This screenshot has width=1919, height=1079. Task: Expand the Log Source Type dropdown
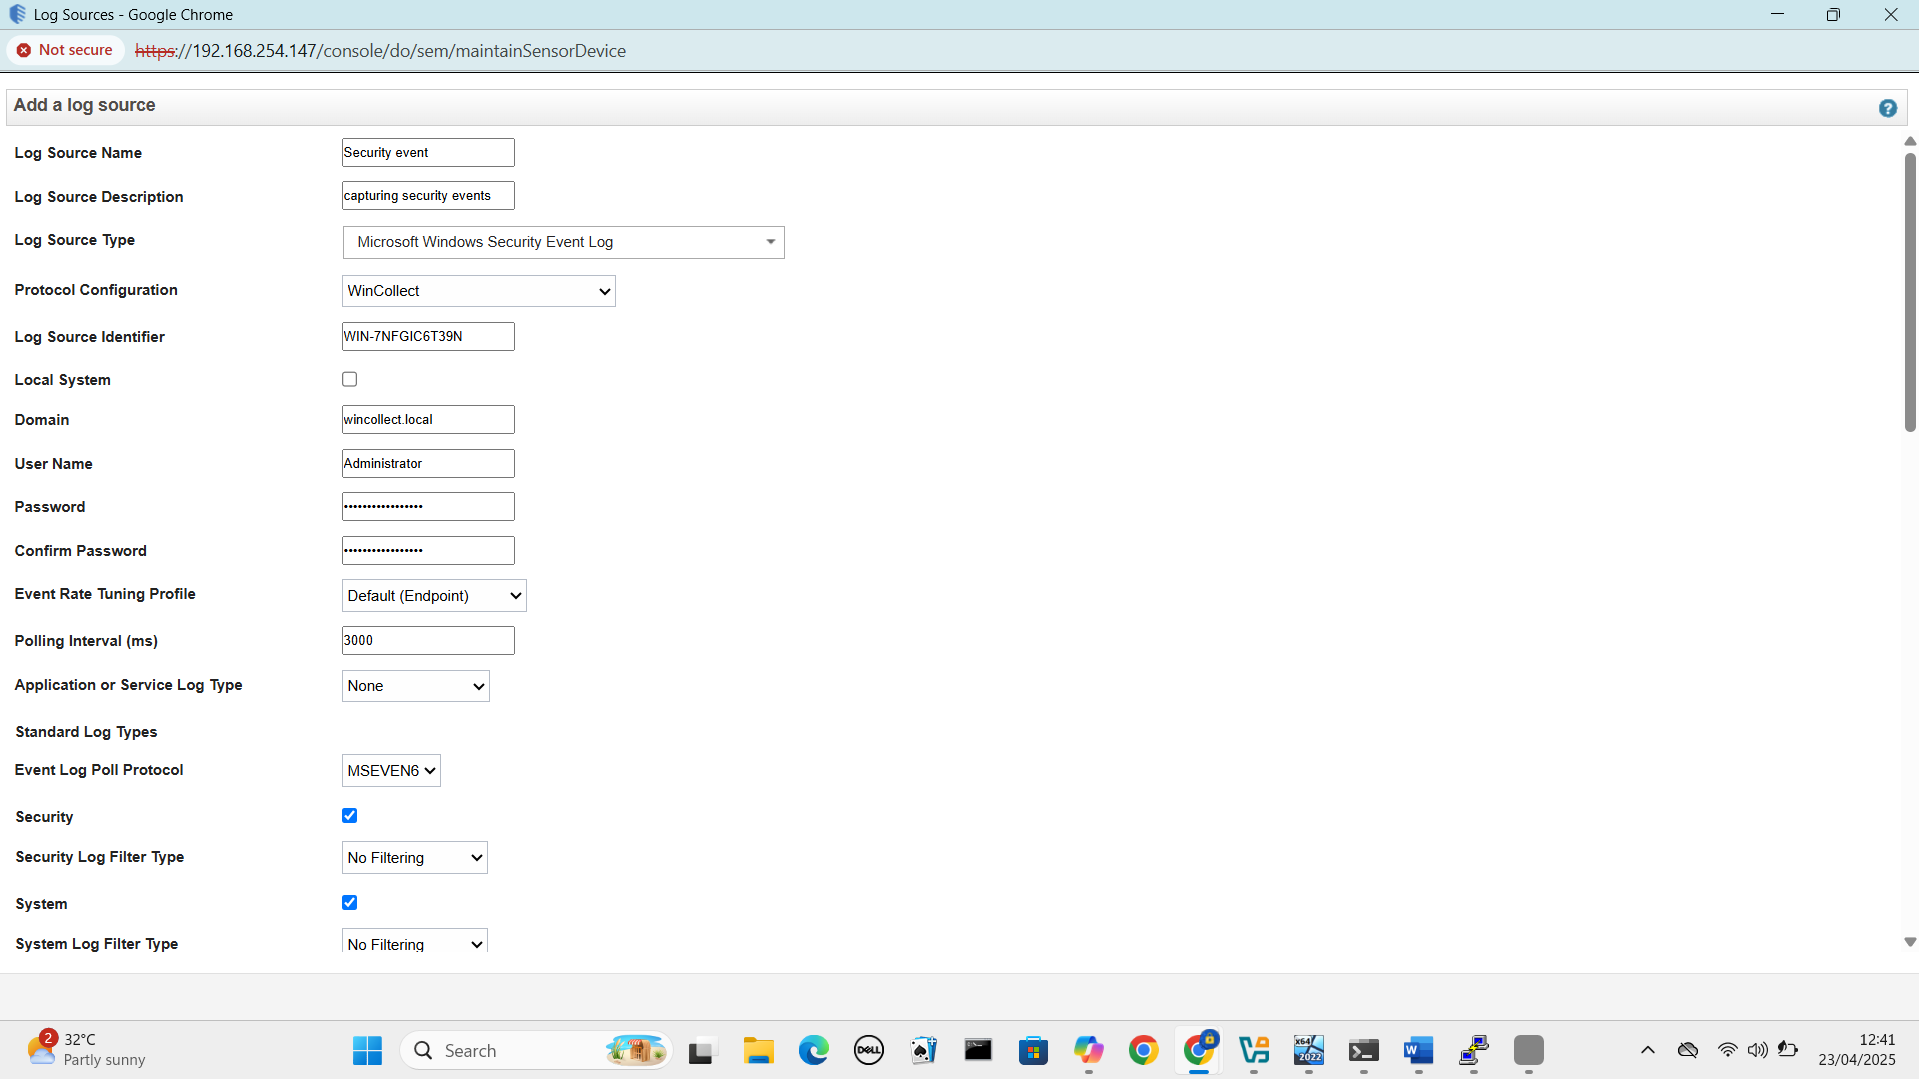pos(563,242)
